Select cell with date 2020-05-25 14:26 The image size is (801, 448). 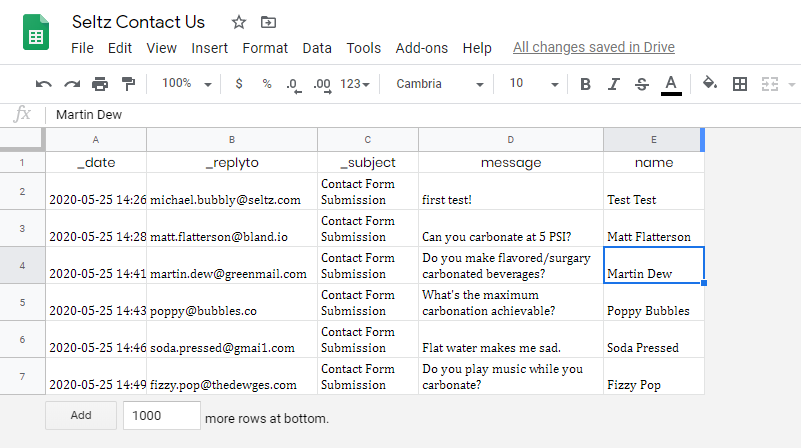pos(96,192)
